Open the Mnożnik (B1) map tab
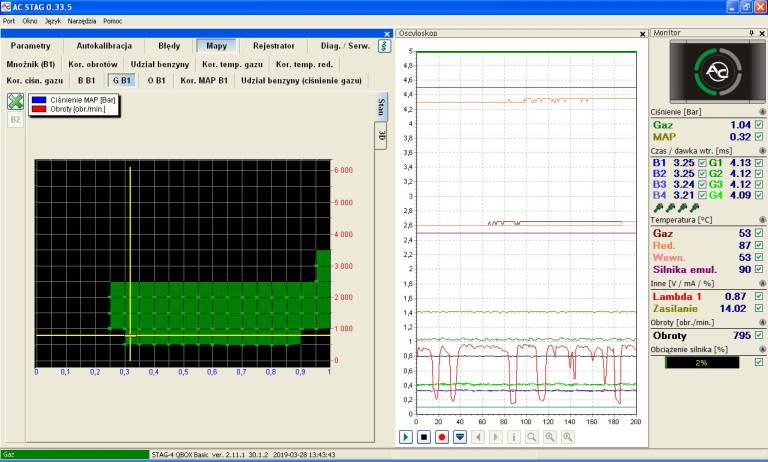Image resolution: width=768 pixels, height=462 pixels. tap(31, 64)
